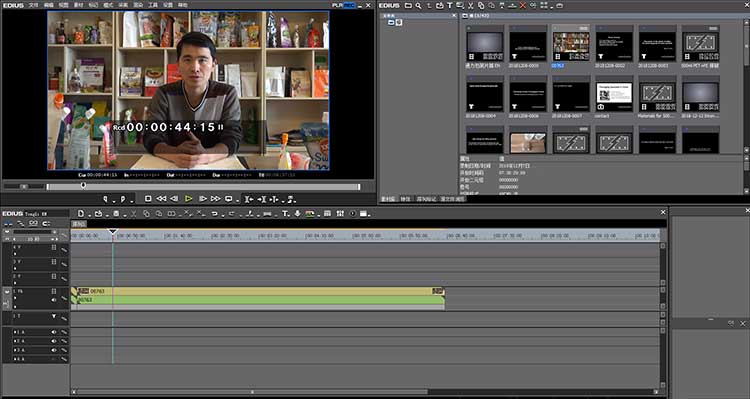Switch to the 特效 tab in bin panel

pos(405,199)
